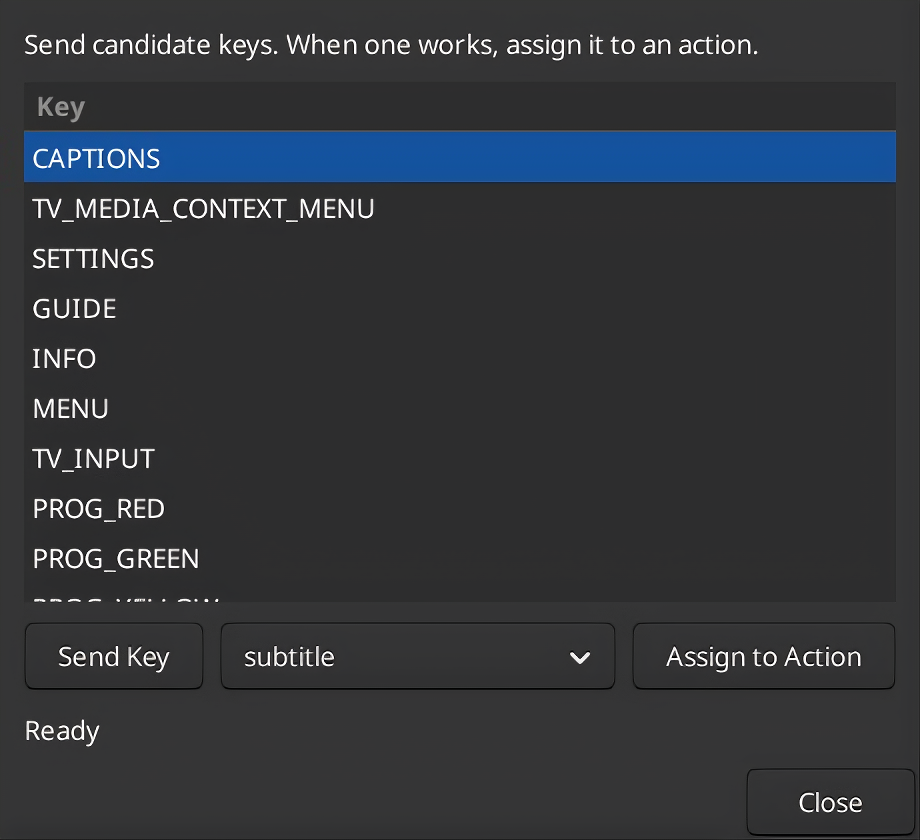Click the word subtitle in the combo box
The width and height of the screenshot is (920, 840).
pyautogui.click(x=289, y=656)
